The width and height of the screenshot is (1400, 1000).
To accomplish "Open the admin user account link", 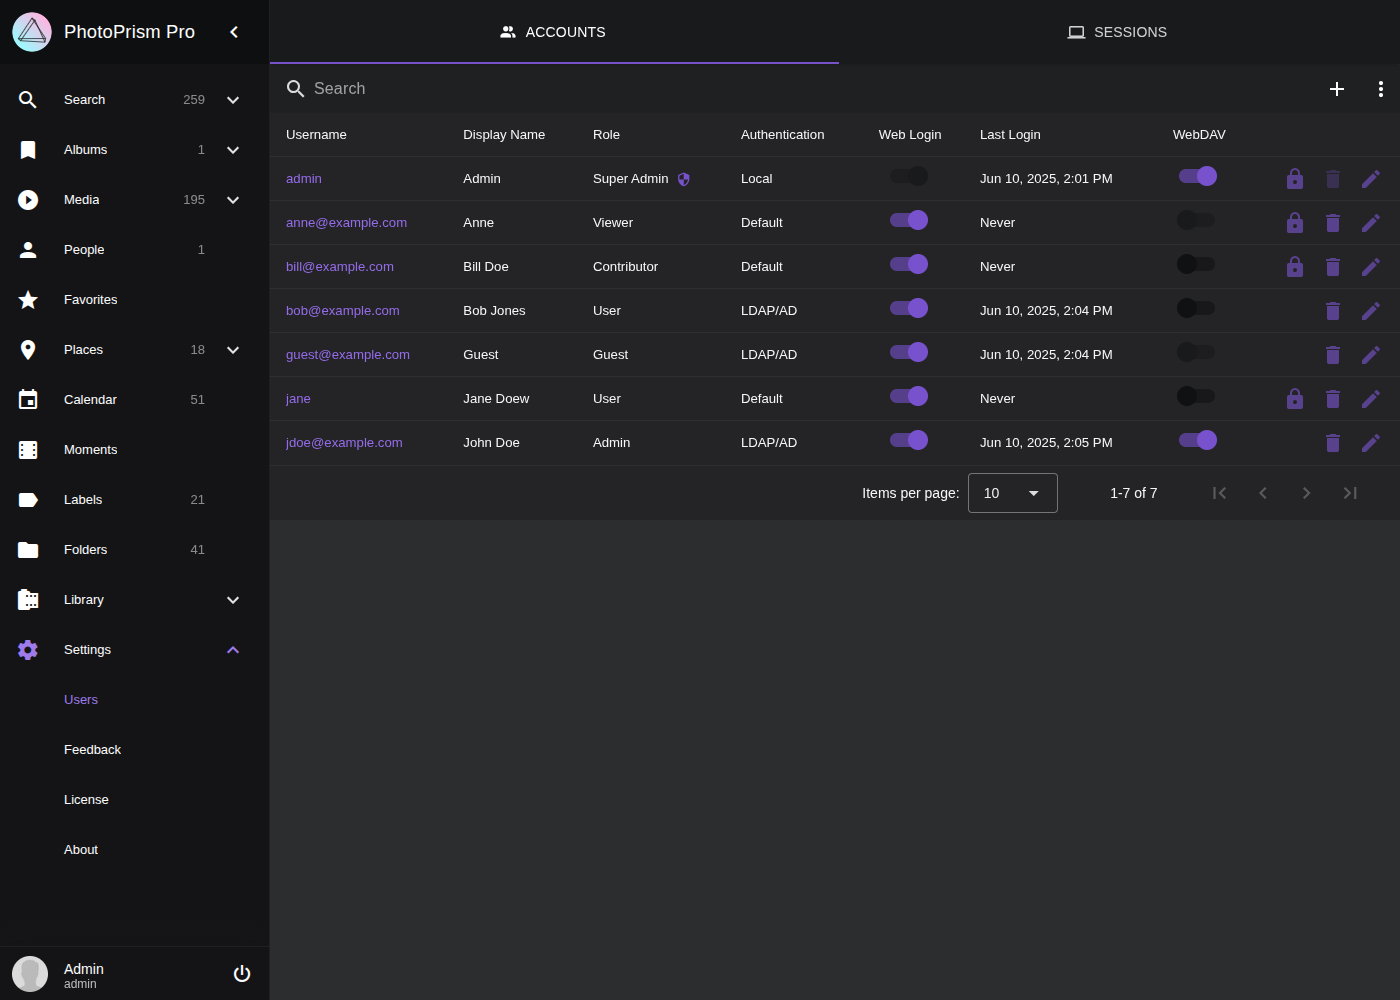I will pyautogui.click(x=303, y=178).
